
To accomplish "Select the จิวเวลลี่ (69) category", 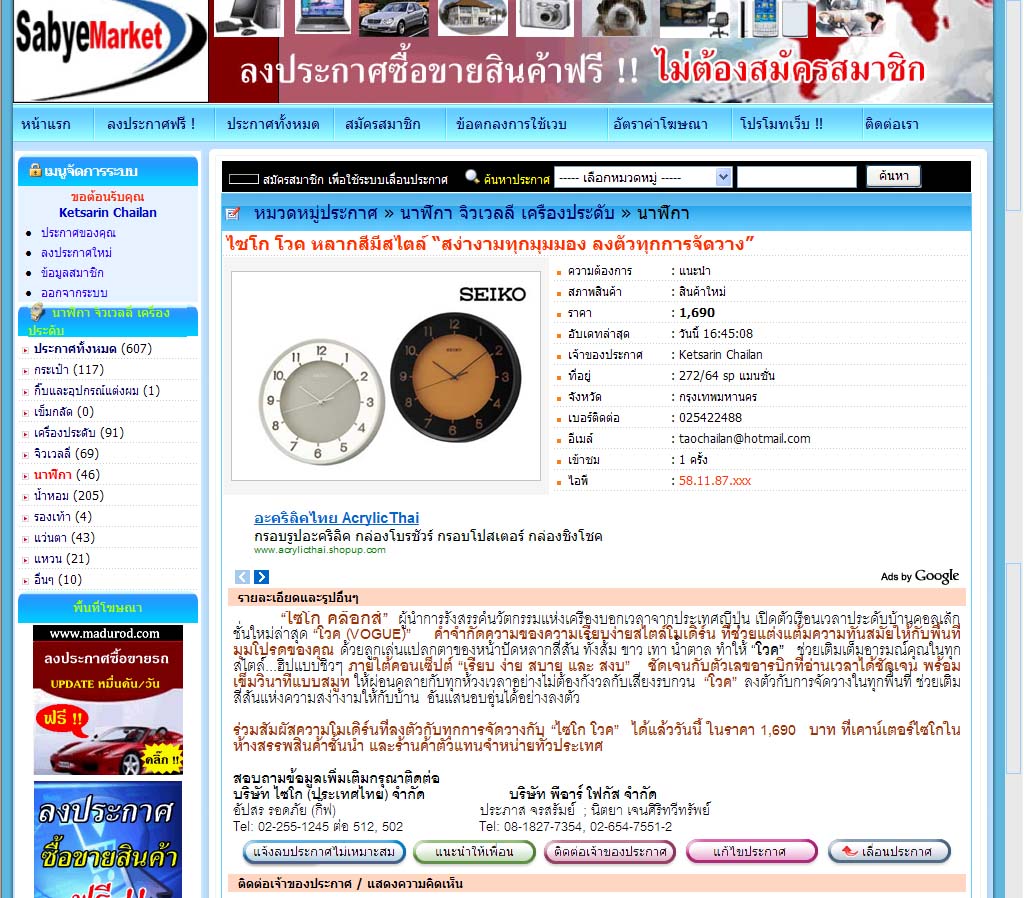I will pyautogui.click(x=67, y=453).
